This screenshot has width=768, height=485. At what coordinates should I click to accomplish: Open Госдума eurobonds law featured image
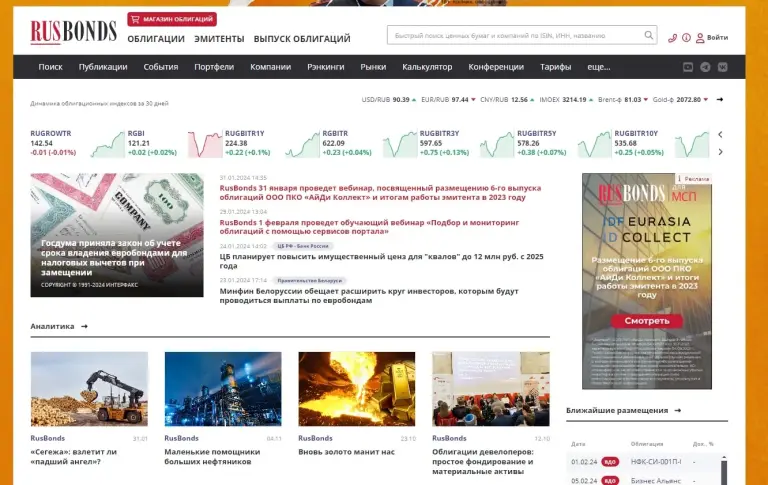point(117,235)
